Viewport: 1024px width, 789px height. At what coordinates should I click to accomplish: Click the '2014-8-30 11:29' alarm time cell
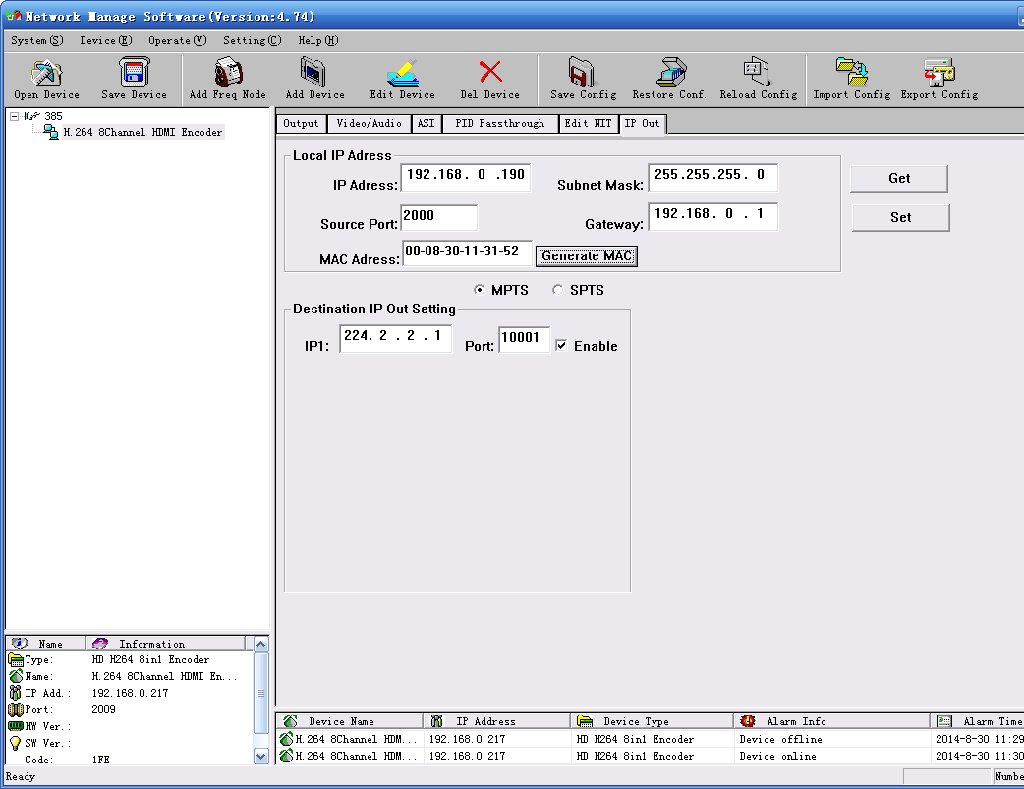[980, 739]
